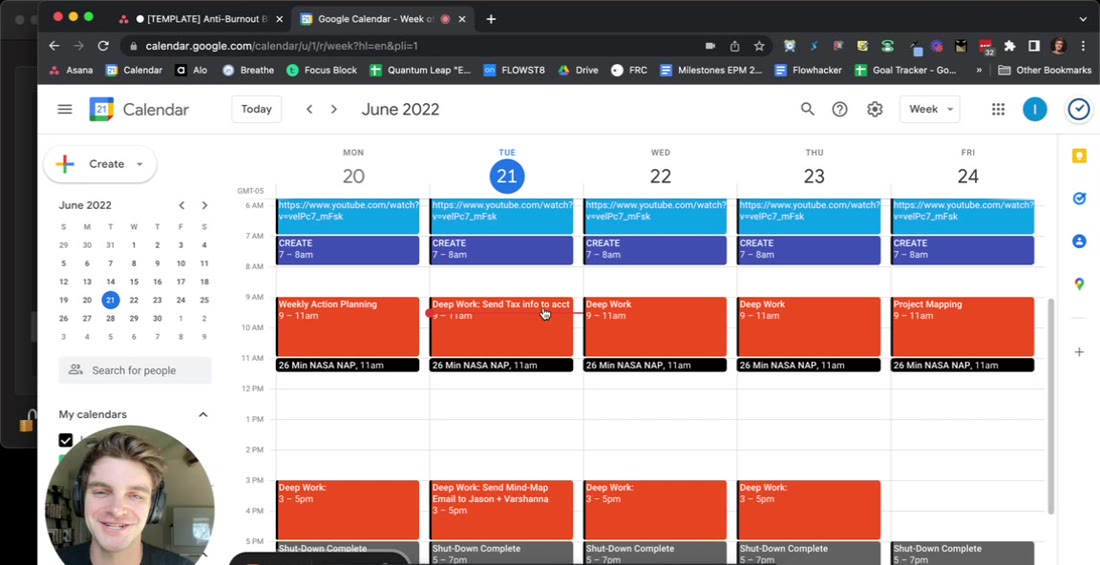Open Weekly Action Planning event

pyautogui.click(x=348, y=326)
